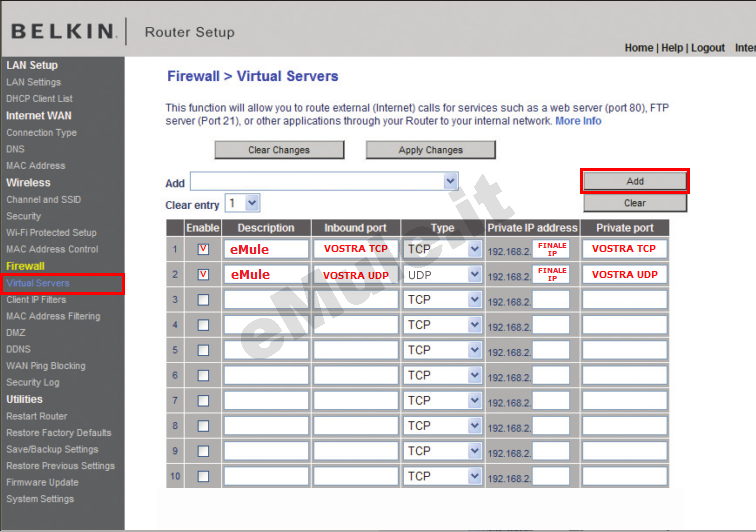Select Virtual Servers in the sidebar
Viewport: 756px width, 532px height.
38,283
